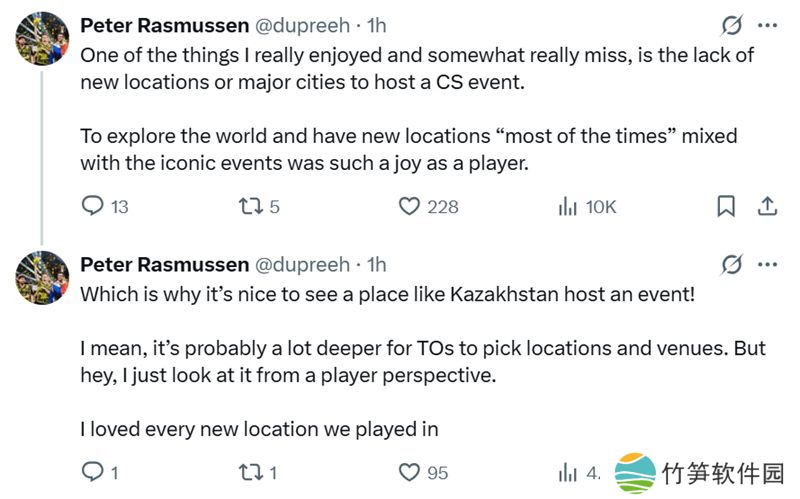The height and width of the screenshot is (499, 800).
Task: Click the Grok icon on first tweet
Action: pyautogui.click(x=731, y=25)
